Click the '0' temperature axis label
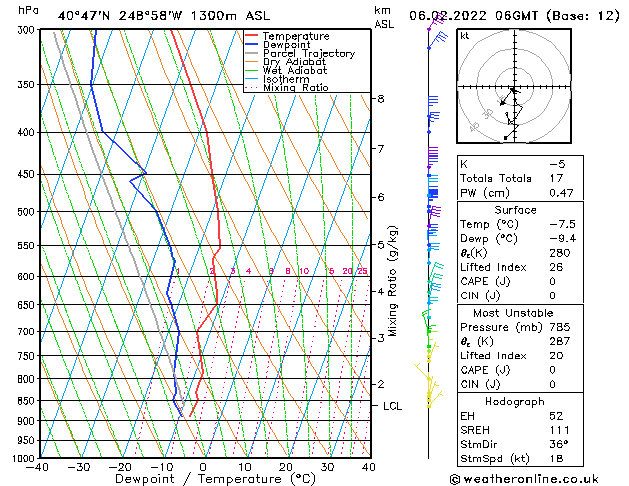629x486 pixels. (203, 467)
